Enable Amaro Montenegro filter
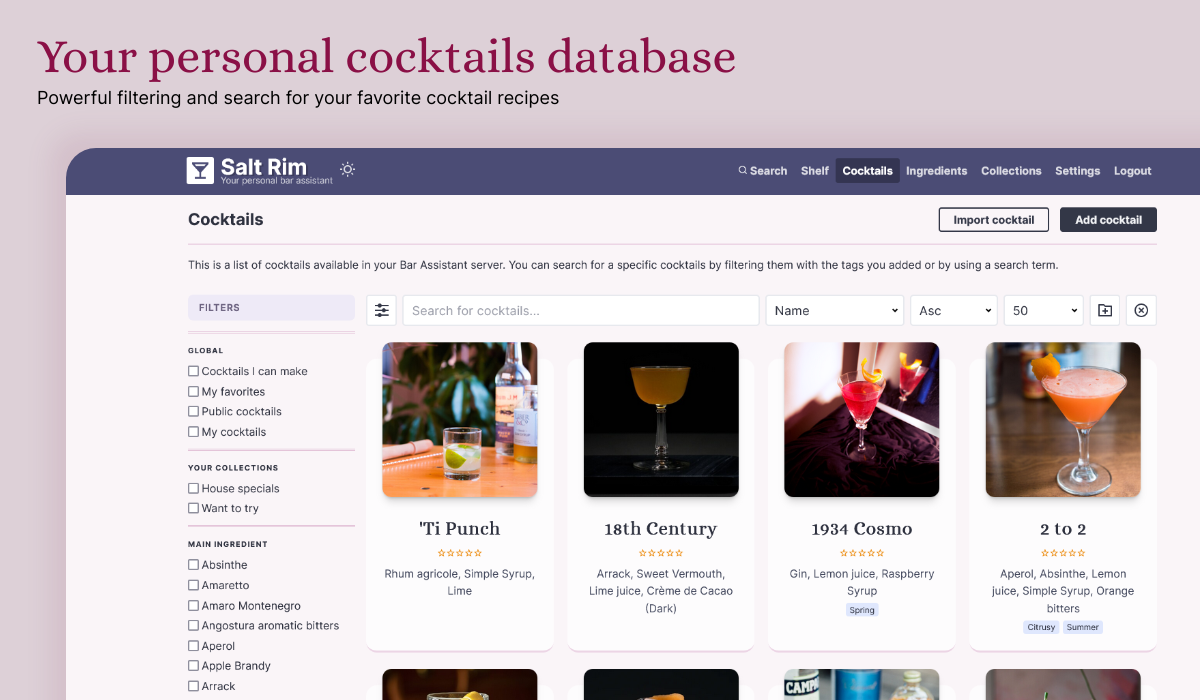The width and height of the screenshot is (1200, 700). coord(194,606)
